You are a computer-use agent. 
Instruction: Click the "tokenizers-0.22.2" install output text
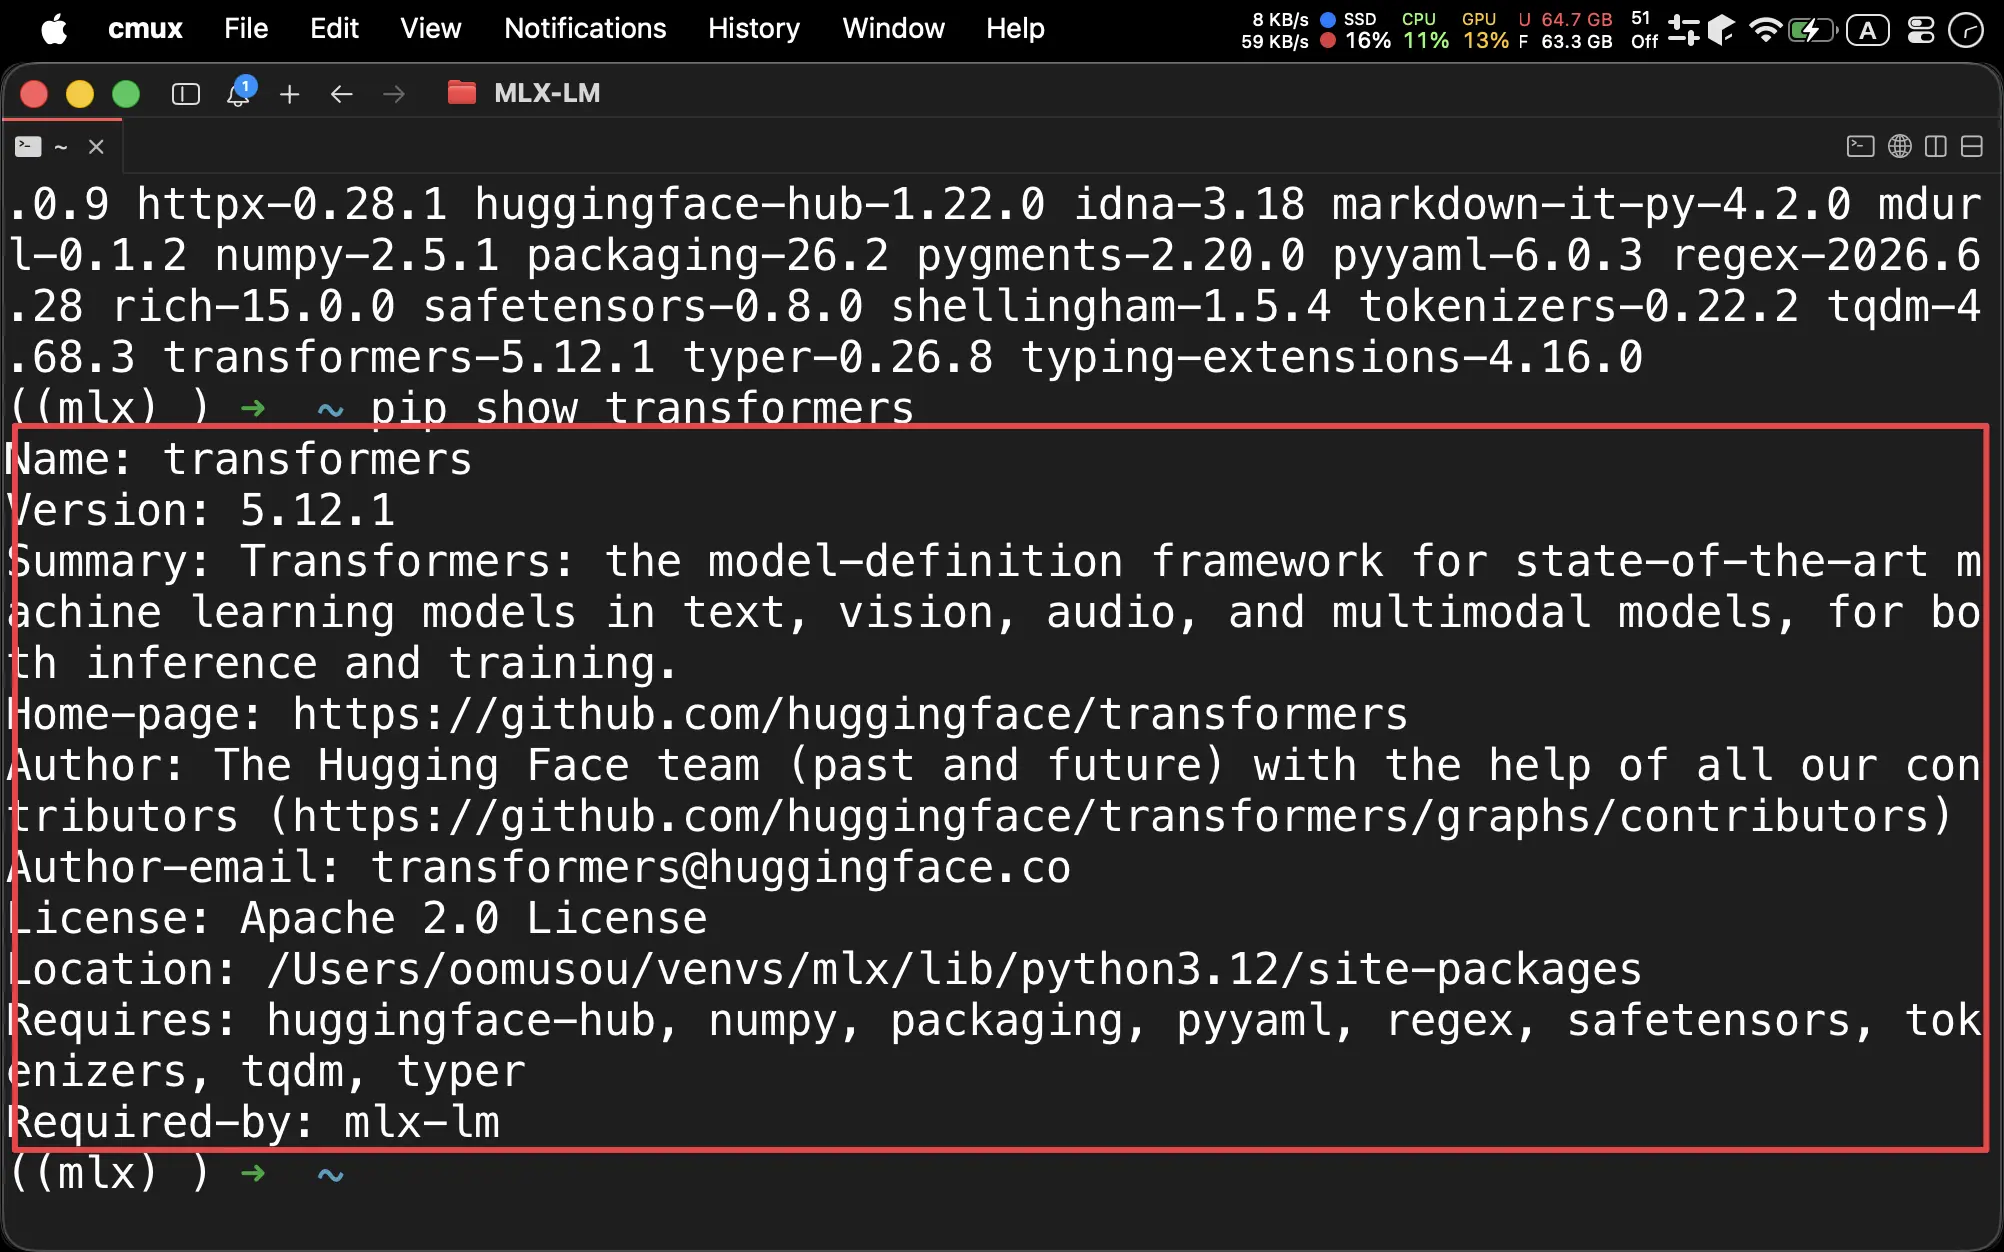(x=1578, y=306)
